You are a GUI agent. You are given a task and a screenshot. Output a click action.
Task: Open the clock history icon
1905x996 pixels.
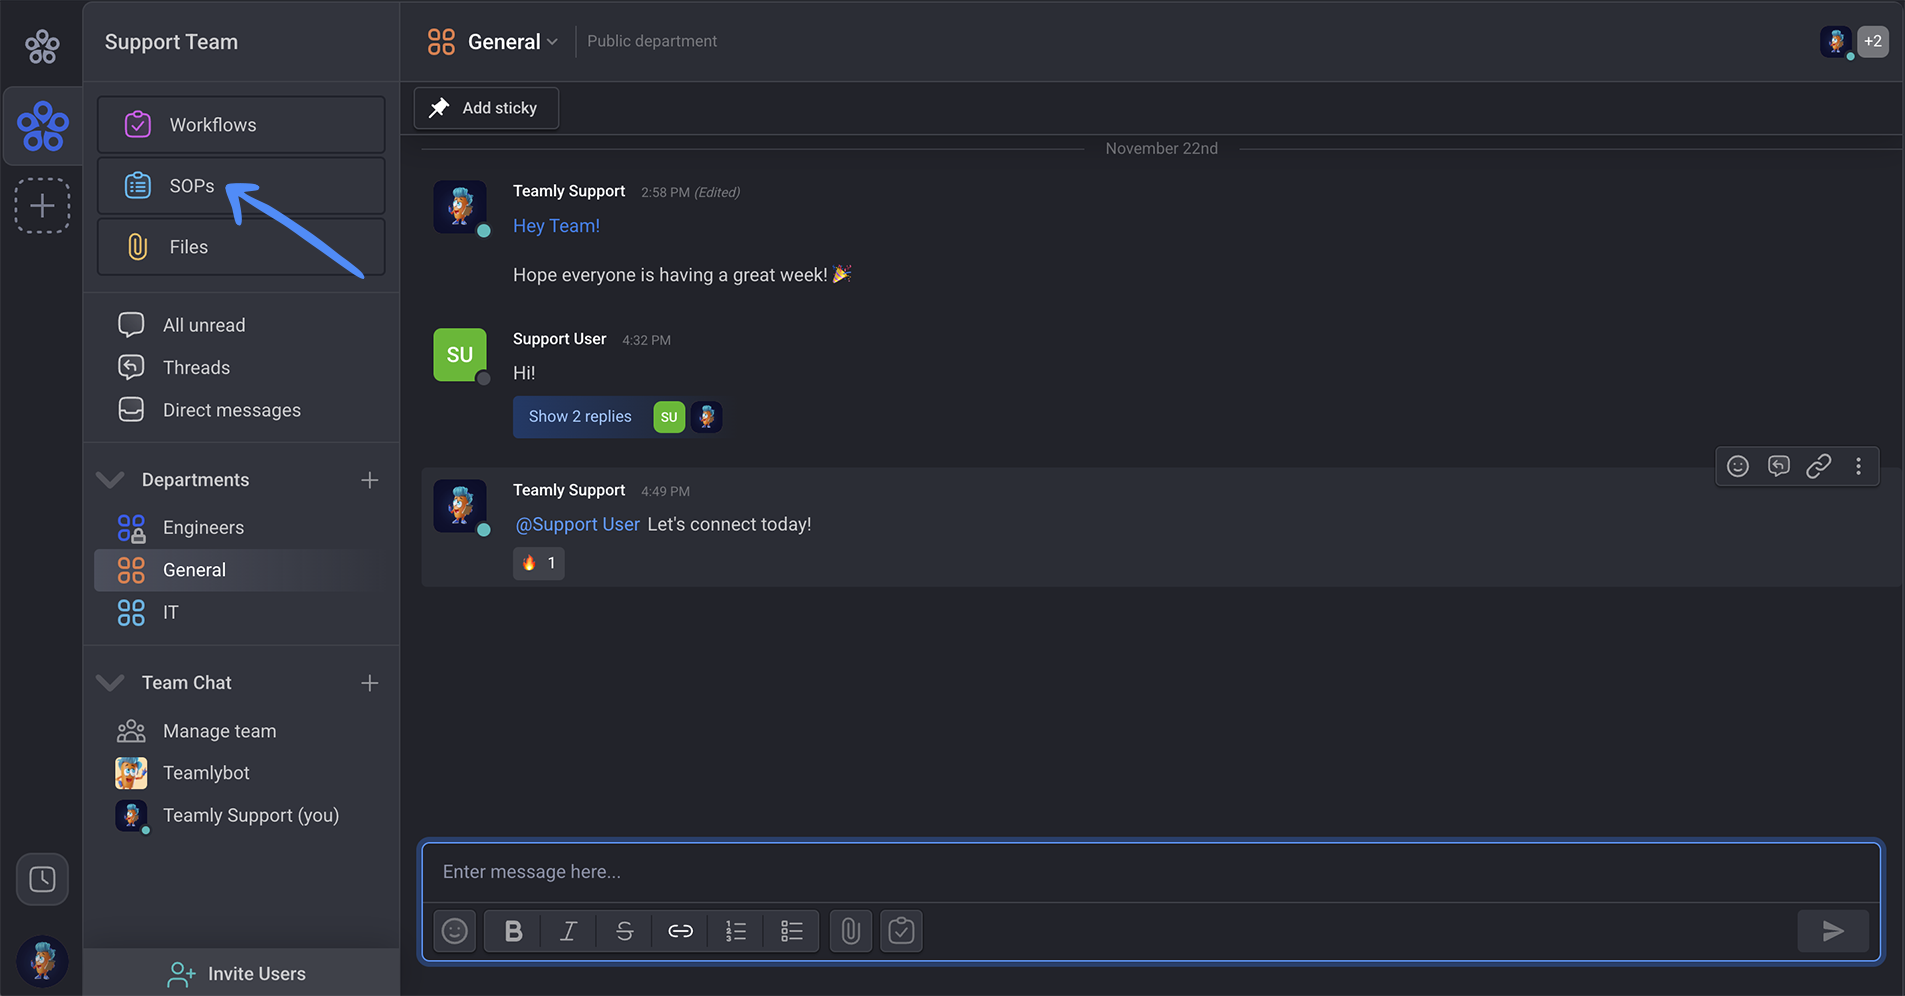pos(42,879)
